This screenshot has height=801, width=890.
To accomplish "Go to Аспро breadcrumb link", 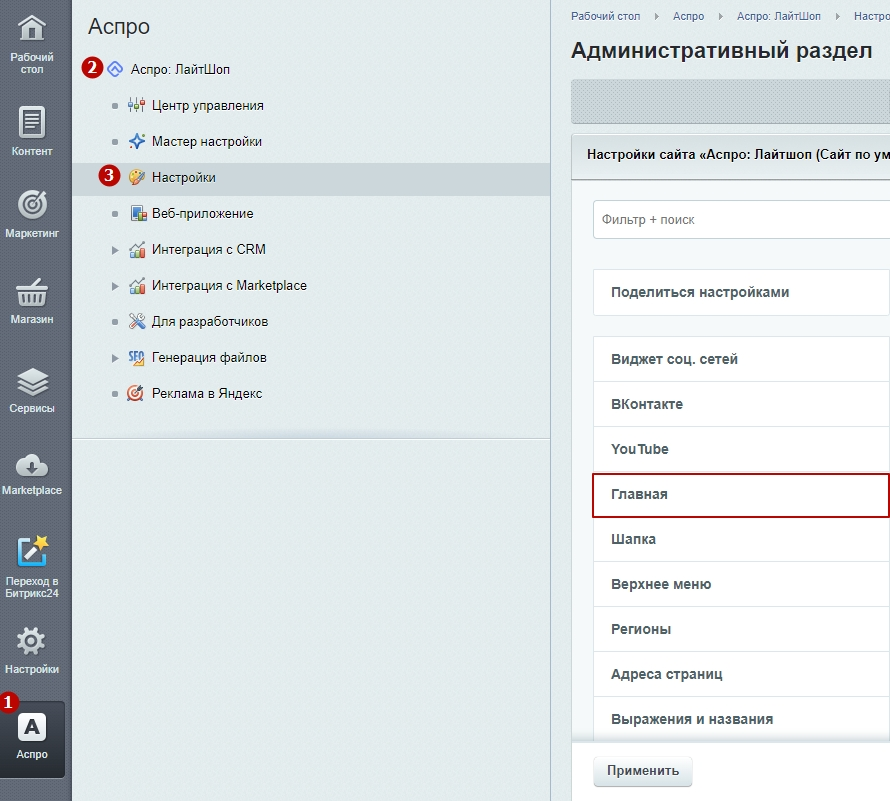I will 688,16.
